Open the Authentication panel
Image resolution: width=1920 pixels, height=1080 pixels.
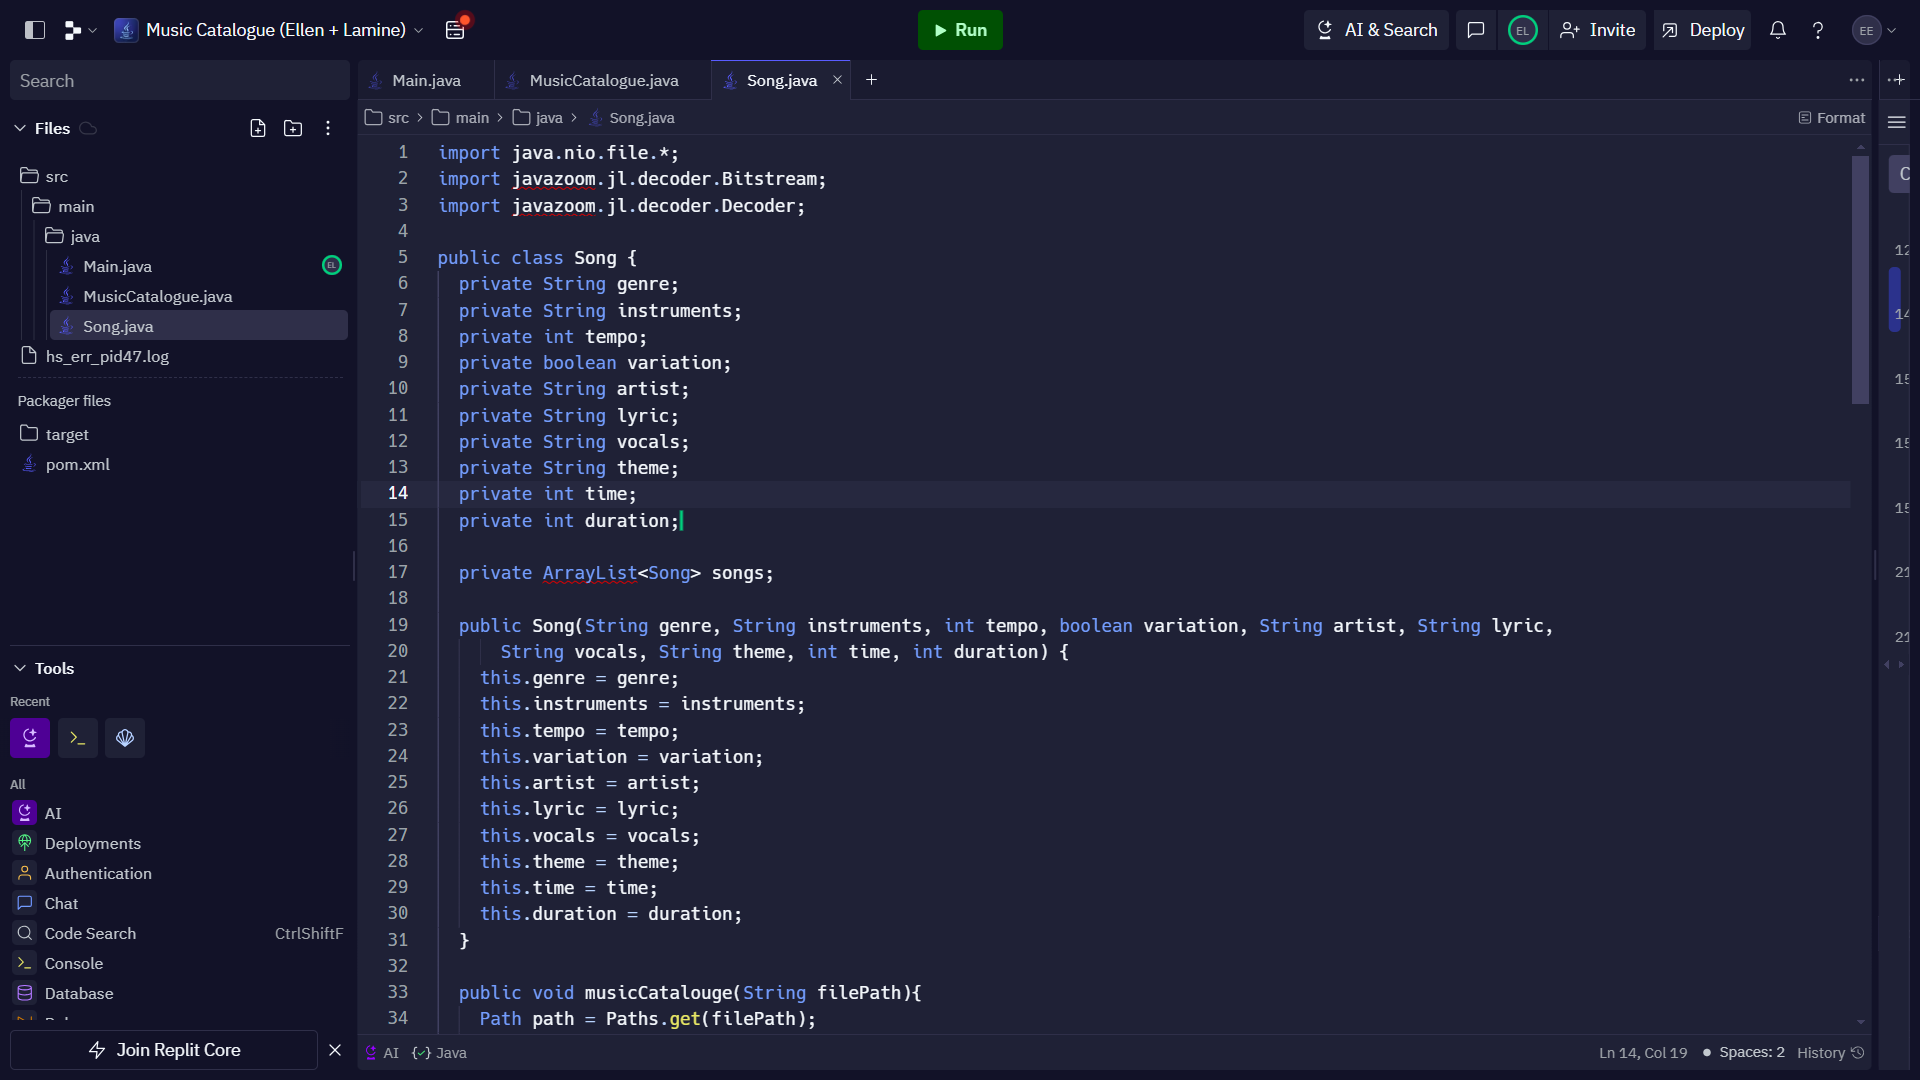click(98, 873)
